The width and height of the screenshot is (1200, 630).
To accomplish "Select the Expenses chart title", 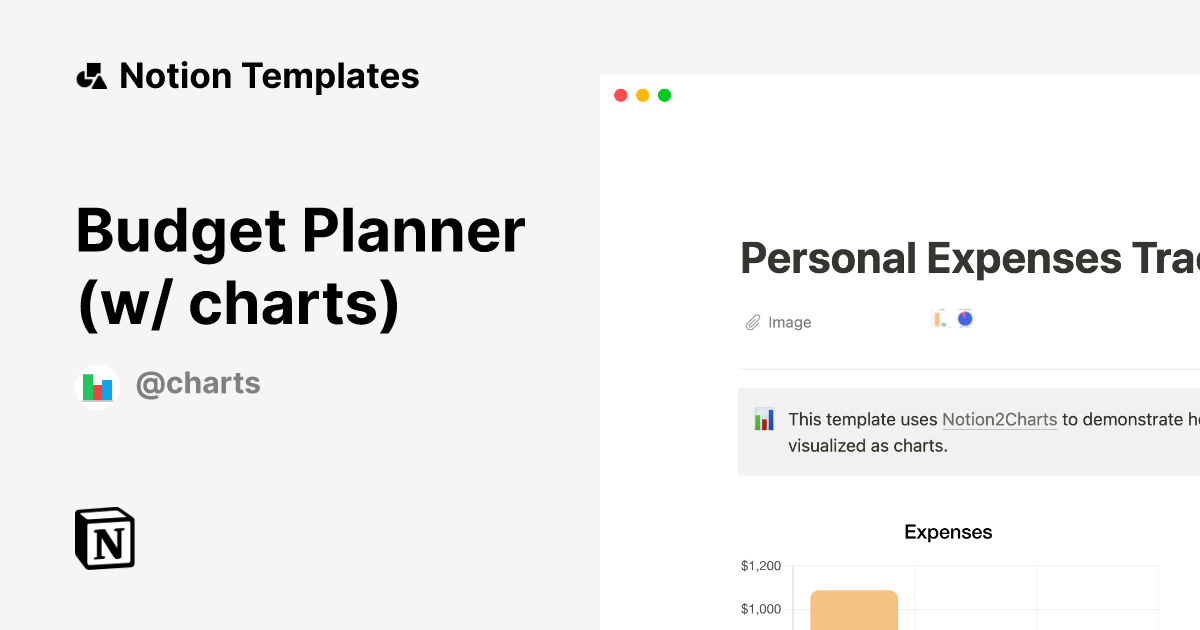I will [948, 532].
